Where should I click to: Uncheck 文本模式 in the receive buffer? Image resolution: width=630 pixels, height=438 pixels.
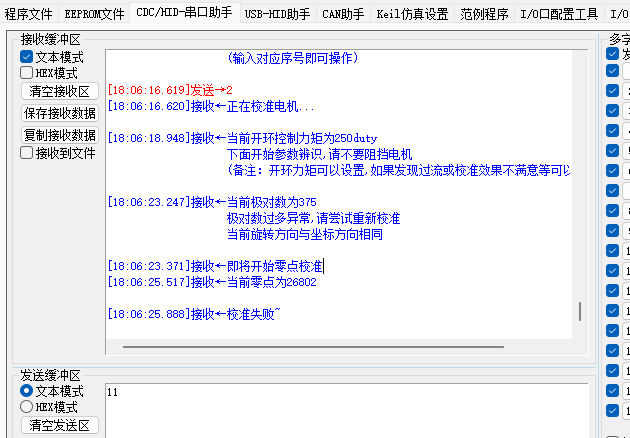27,57
